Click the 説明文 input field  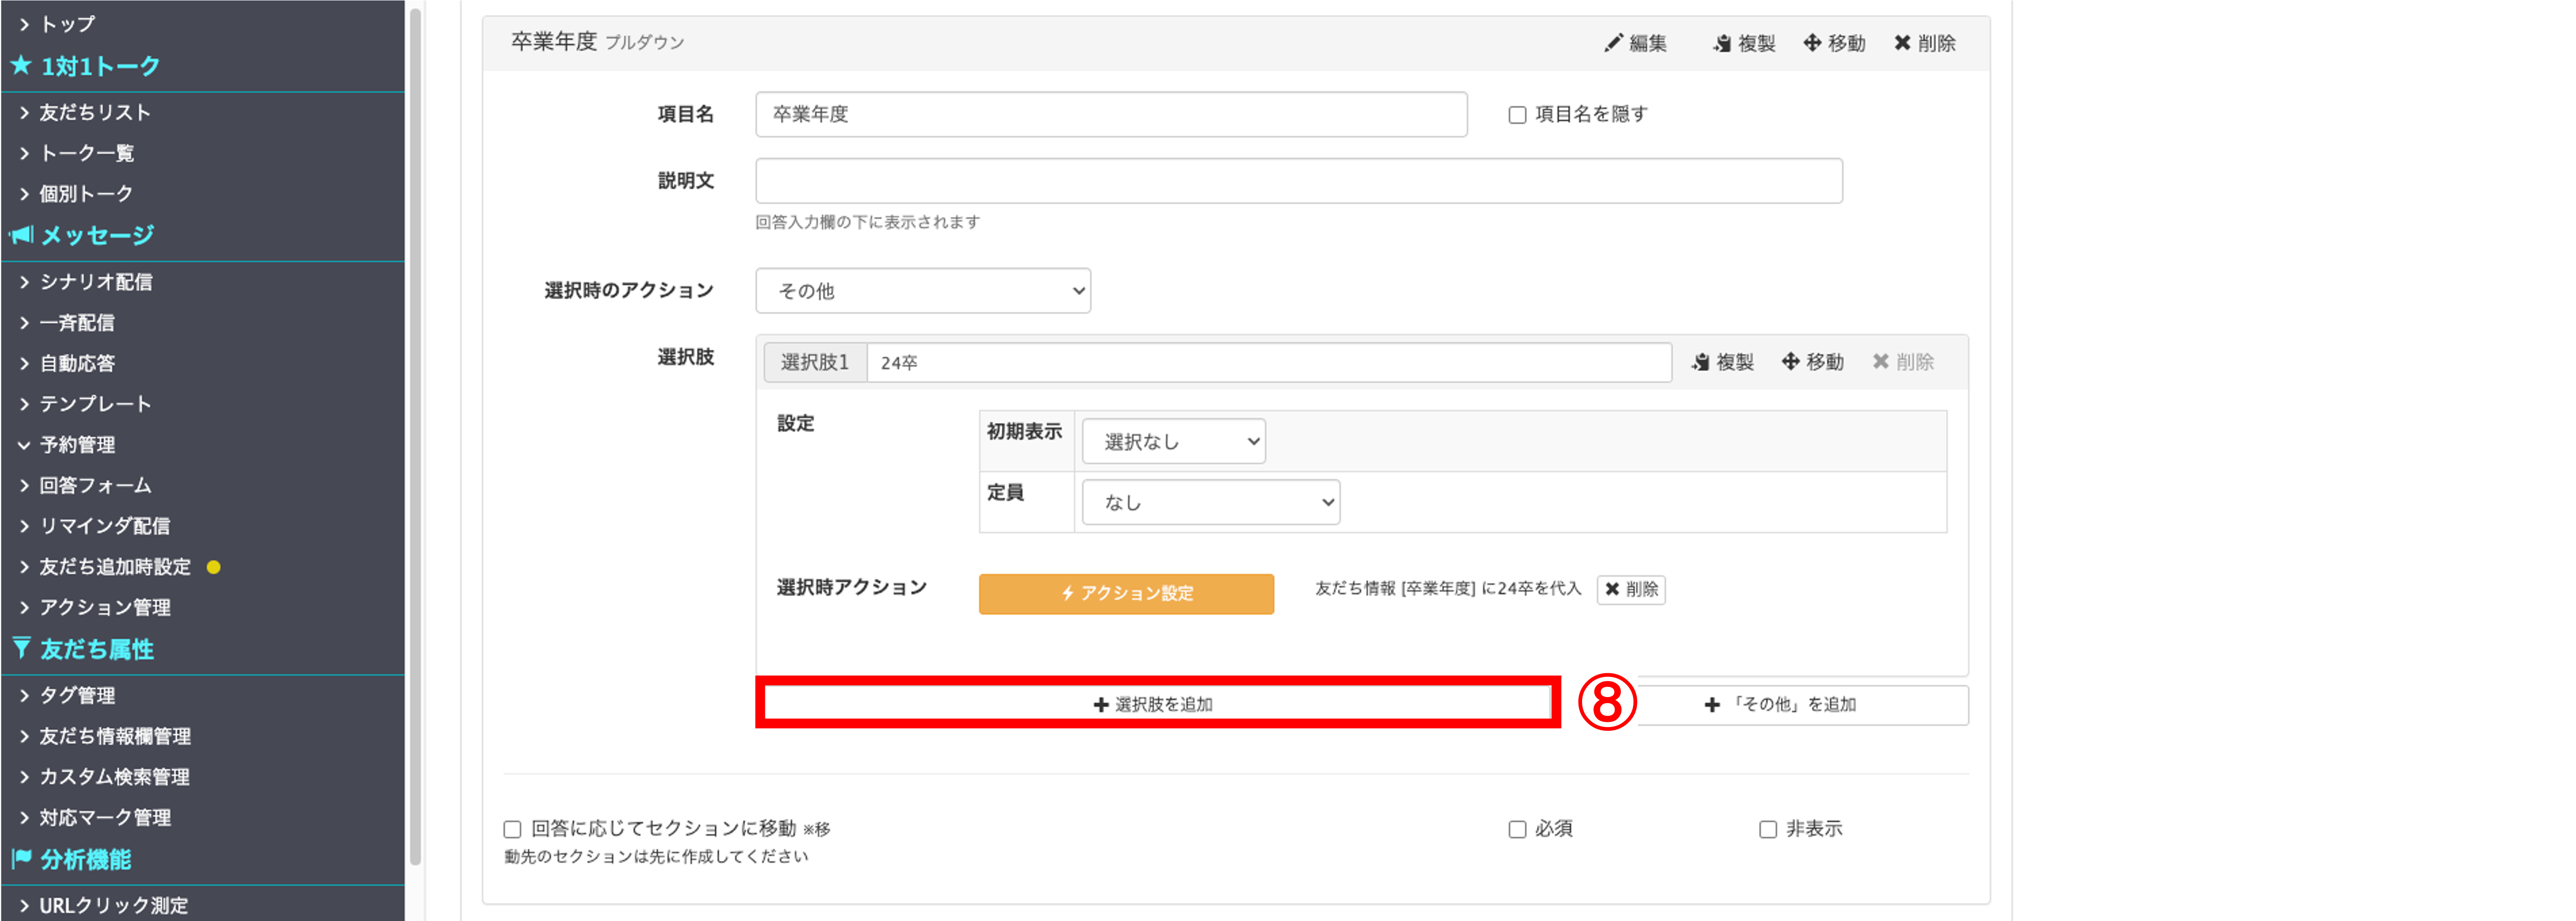point(1298,181)
